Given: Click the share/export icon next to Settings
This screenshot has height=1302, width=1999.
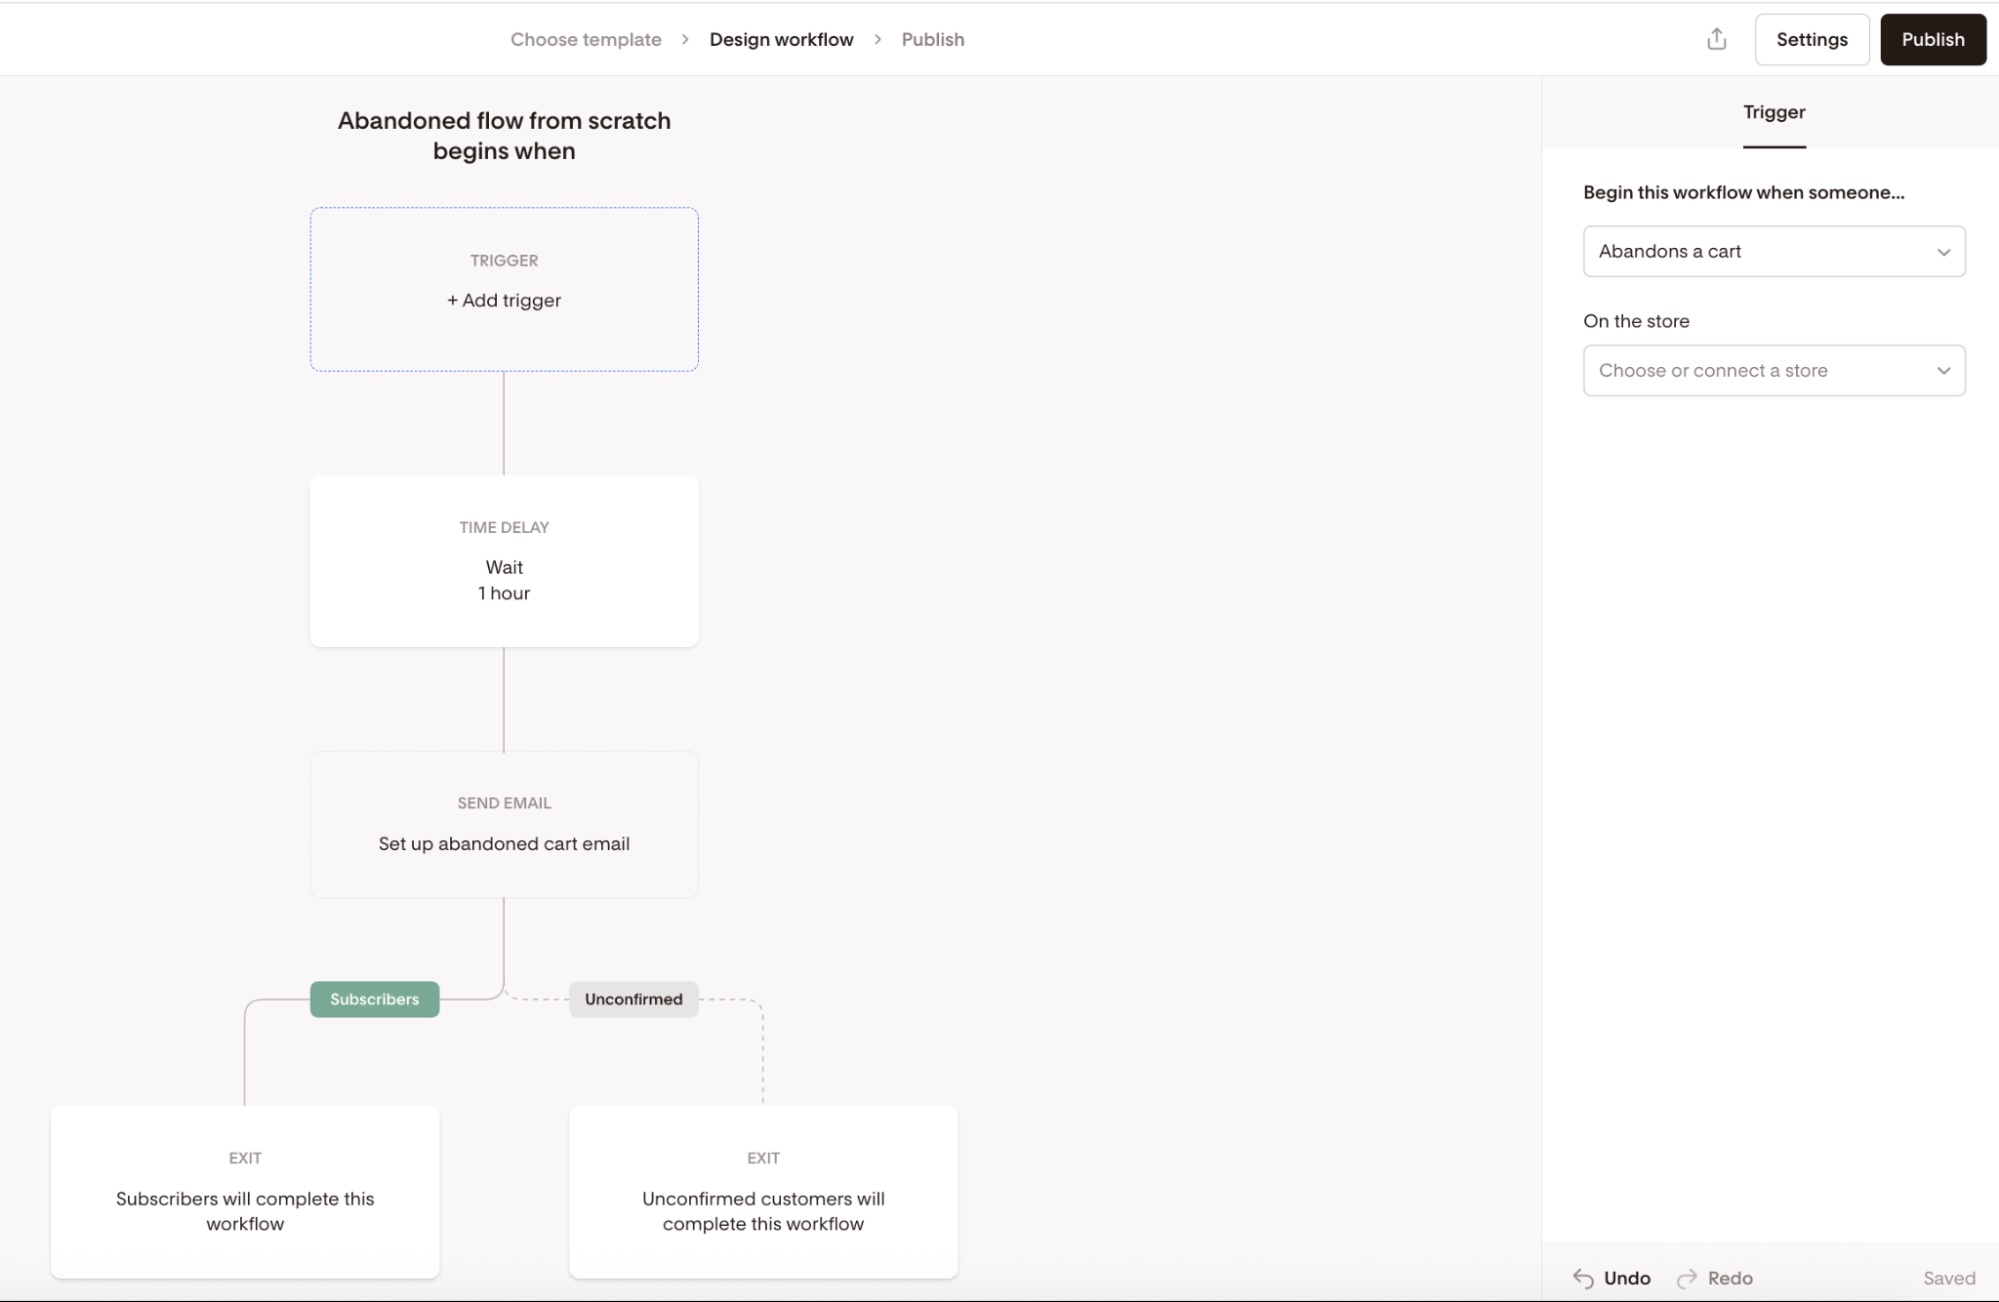Looking at the screenshot, I should (1716, 39).
